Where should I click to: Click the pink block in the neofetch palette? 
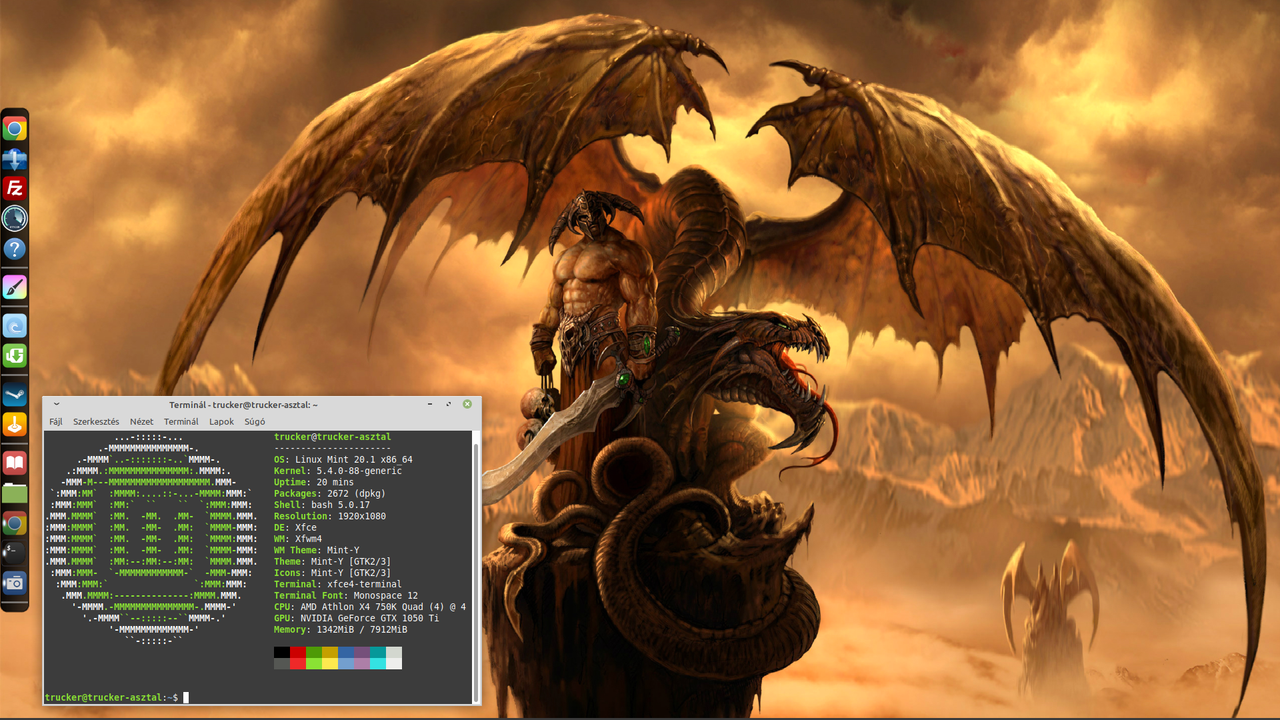click(362, 663)
